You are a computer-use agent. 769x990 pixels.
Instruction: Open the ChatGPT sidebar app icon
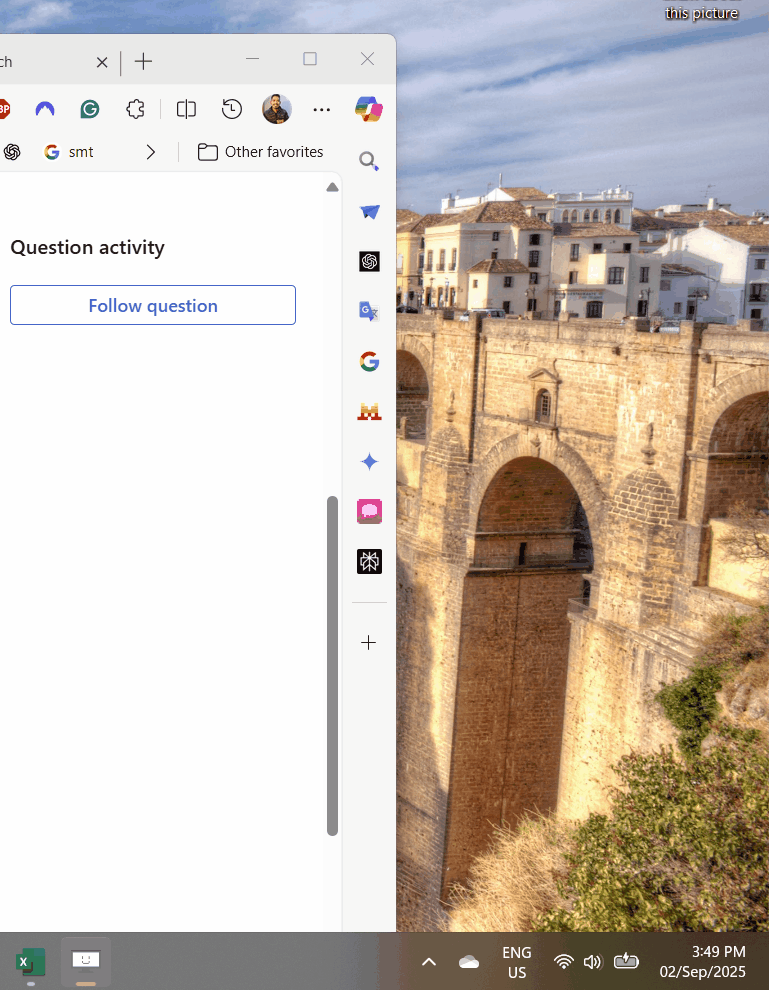point(369,261)
